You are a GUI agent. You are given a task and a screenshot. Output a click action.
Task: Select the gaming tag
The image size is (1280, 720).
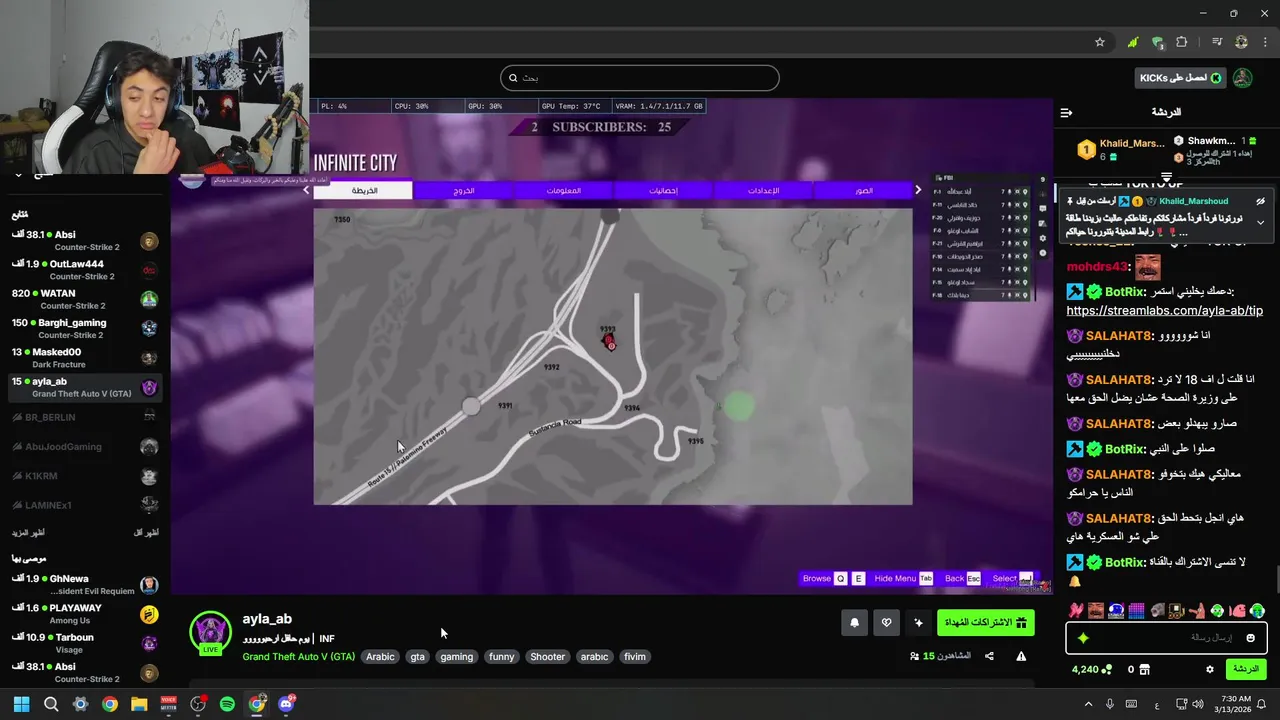click(x=456, y=657)
